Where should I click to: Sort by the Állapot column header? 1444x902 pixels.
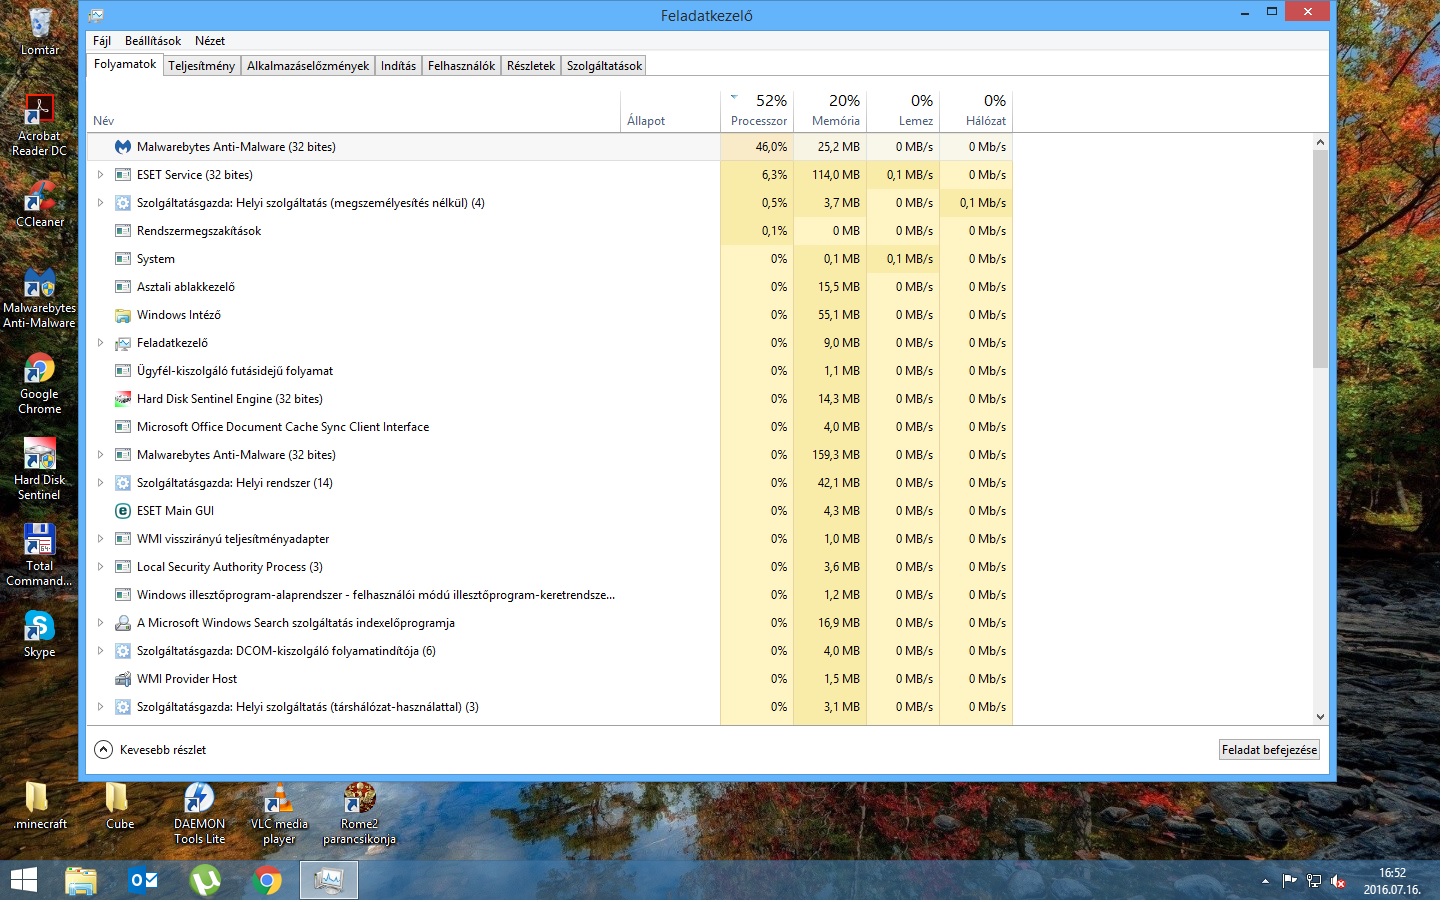[670, 111]
